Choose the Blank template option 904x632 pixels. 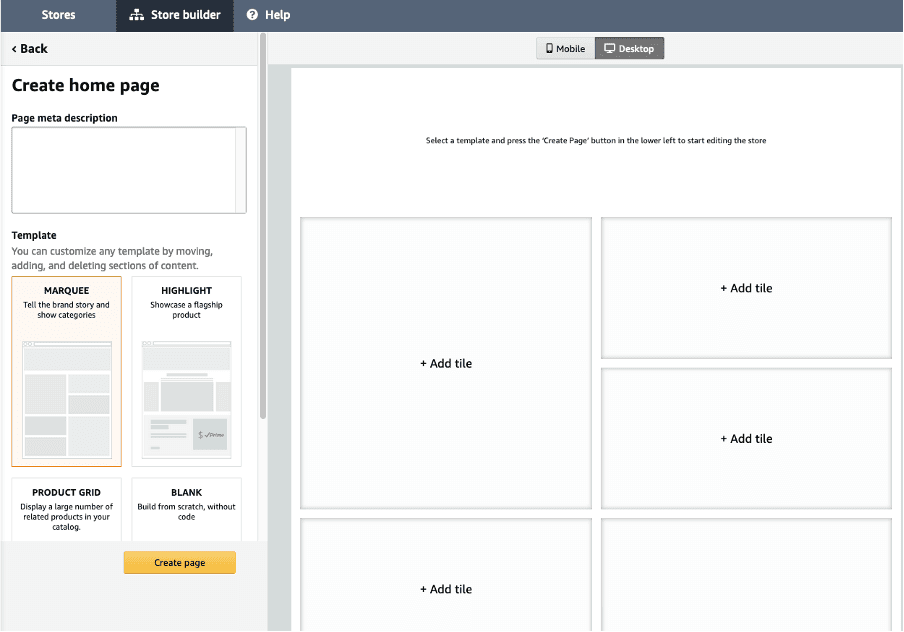pos(186,509)
